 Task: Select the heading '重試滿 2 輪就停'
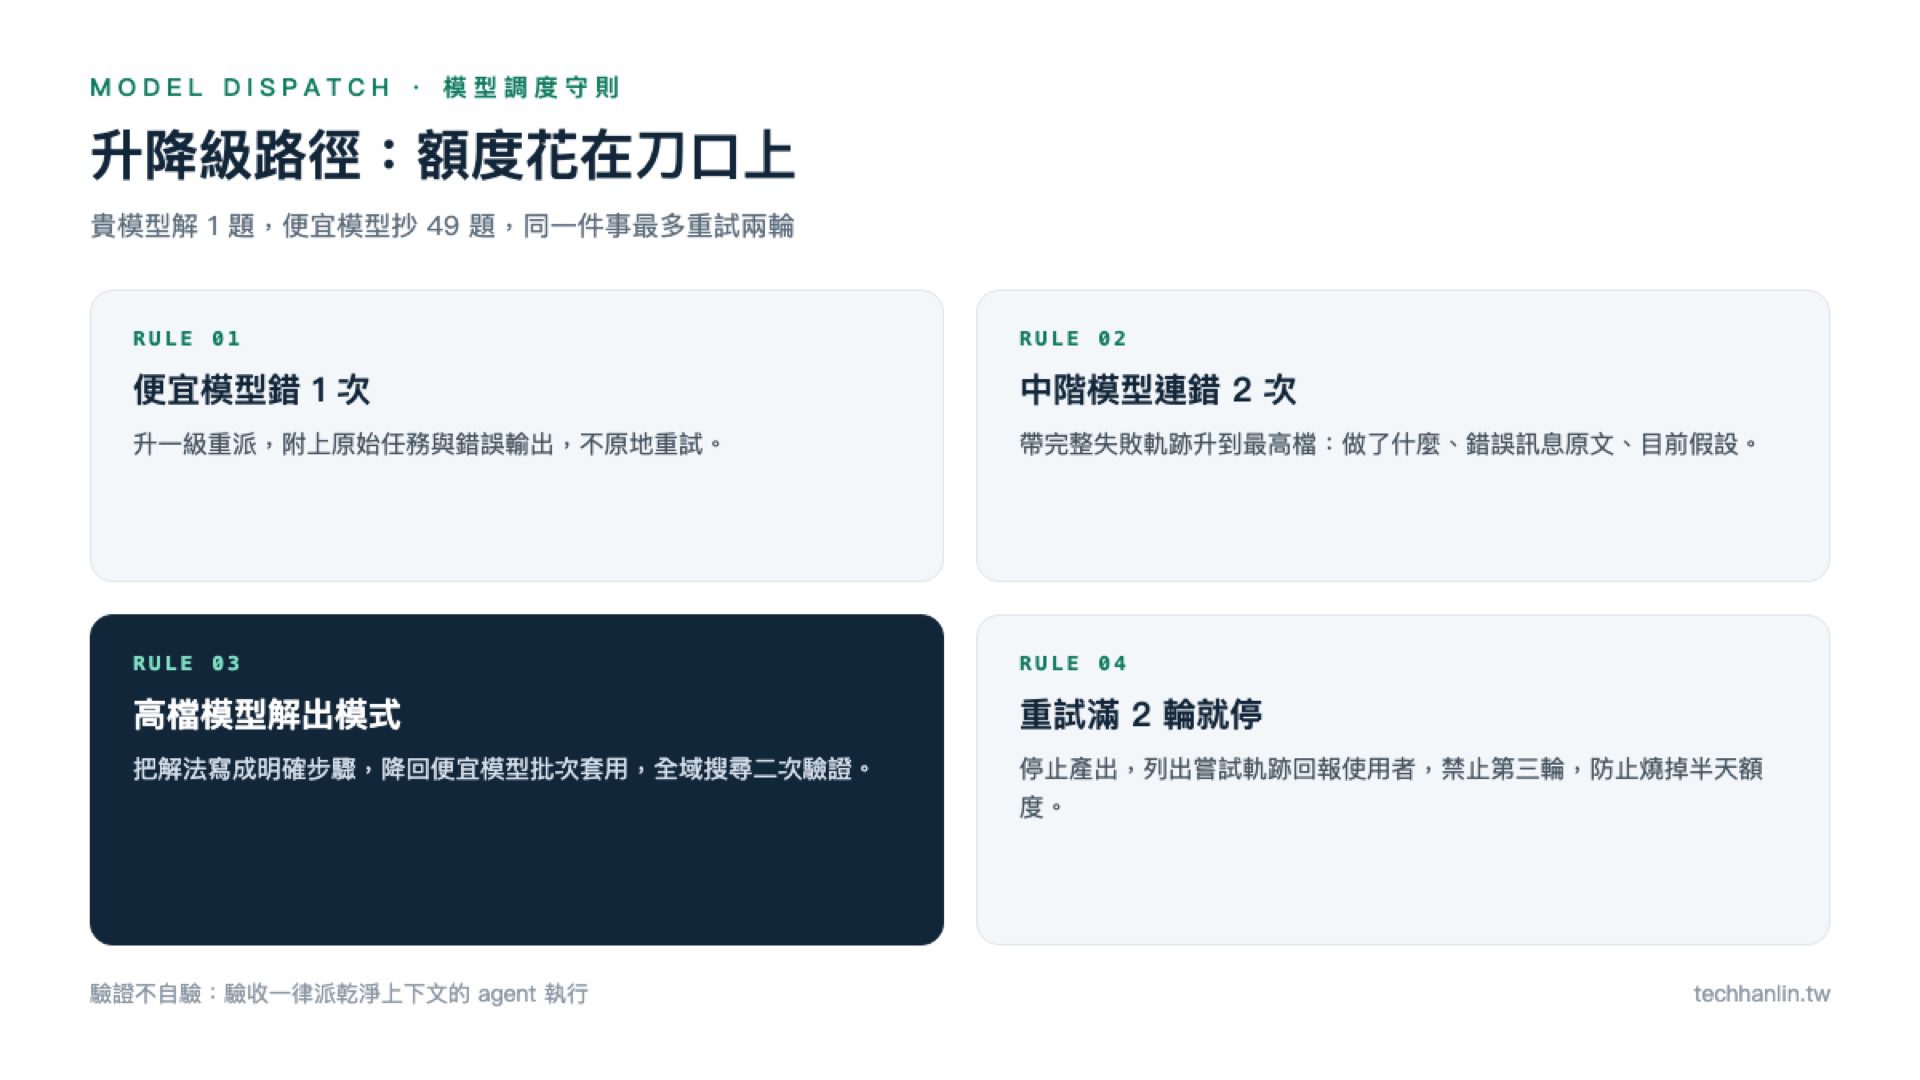pos(1141,715)
